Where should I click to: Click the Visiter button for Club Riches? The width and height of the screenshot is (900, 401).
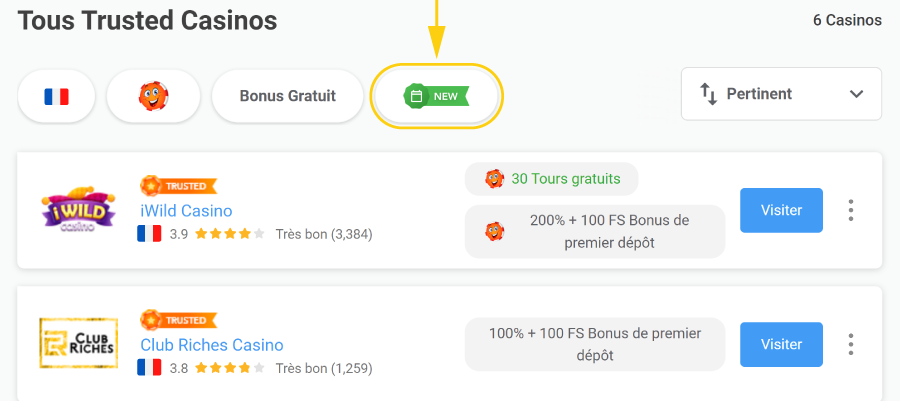tap(781, 344)
